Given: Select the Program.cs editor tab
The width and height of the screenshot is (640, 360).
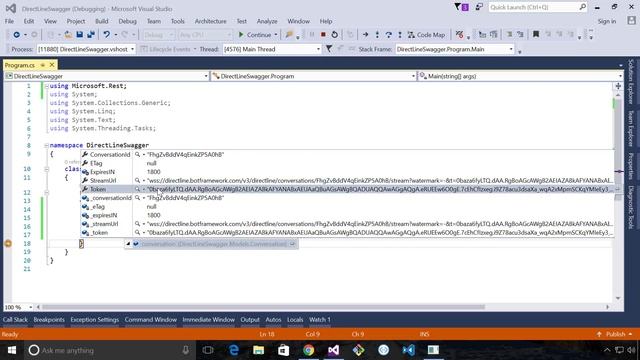Looking at the screenshot, I should click(20, 65).
